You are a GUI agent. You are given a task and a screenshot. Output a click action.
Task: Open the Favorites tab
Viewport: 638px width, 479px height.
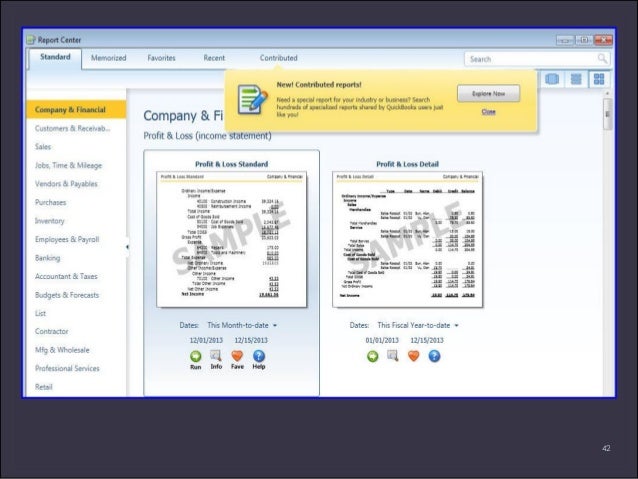tap(162, 58)
